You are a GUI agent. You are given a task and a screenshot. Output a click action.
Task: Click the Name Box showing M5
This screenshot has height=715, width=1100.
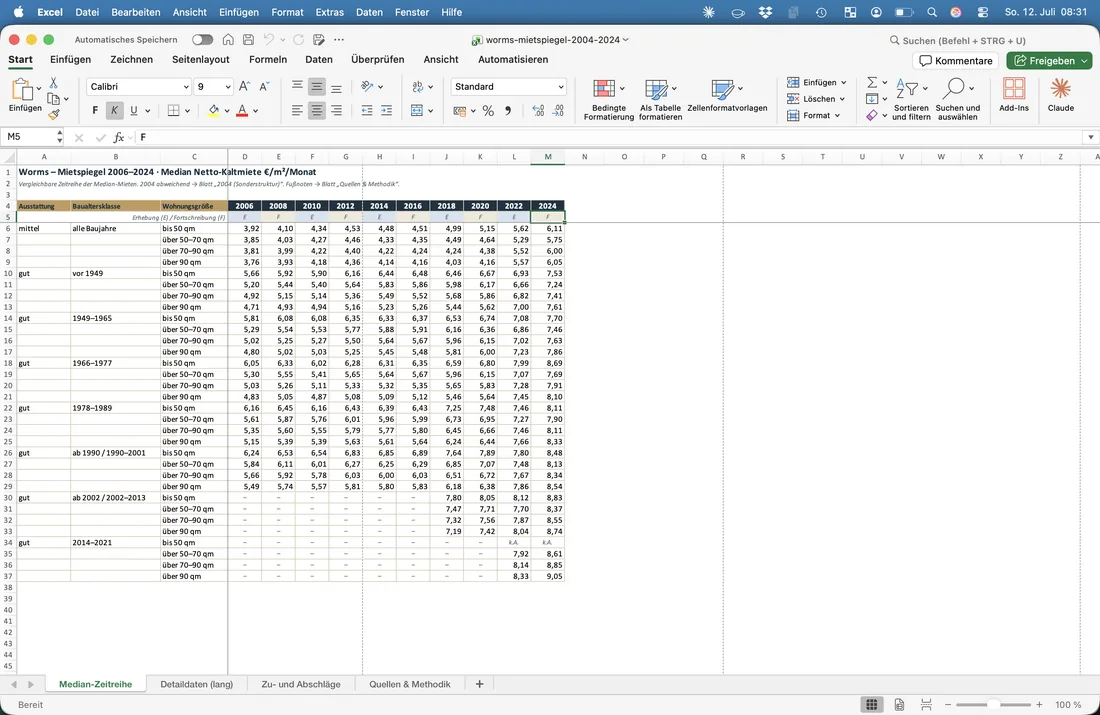(32, 137)
